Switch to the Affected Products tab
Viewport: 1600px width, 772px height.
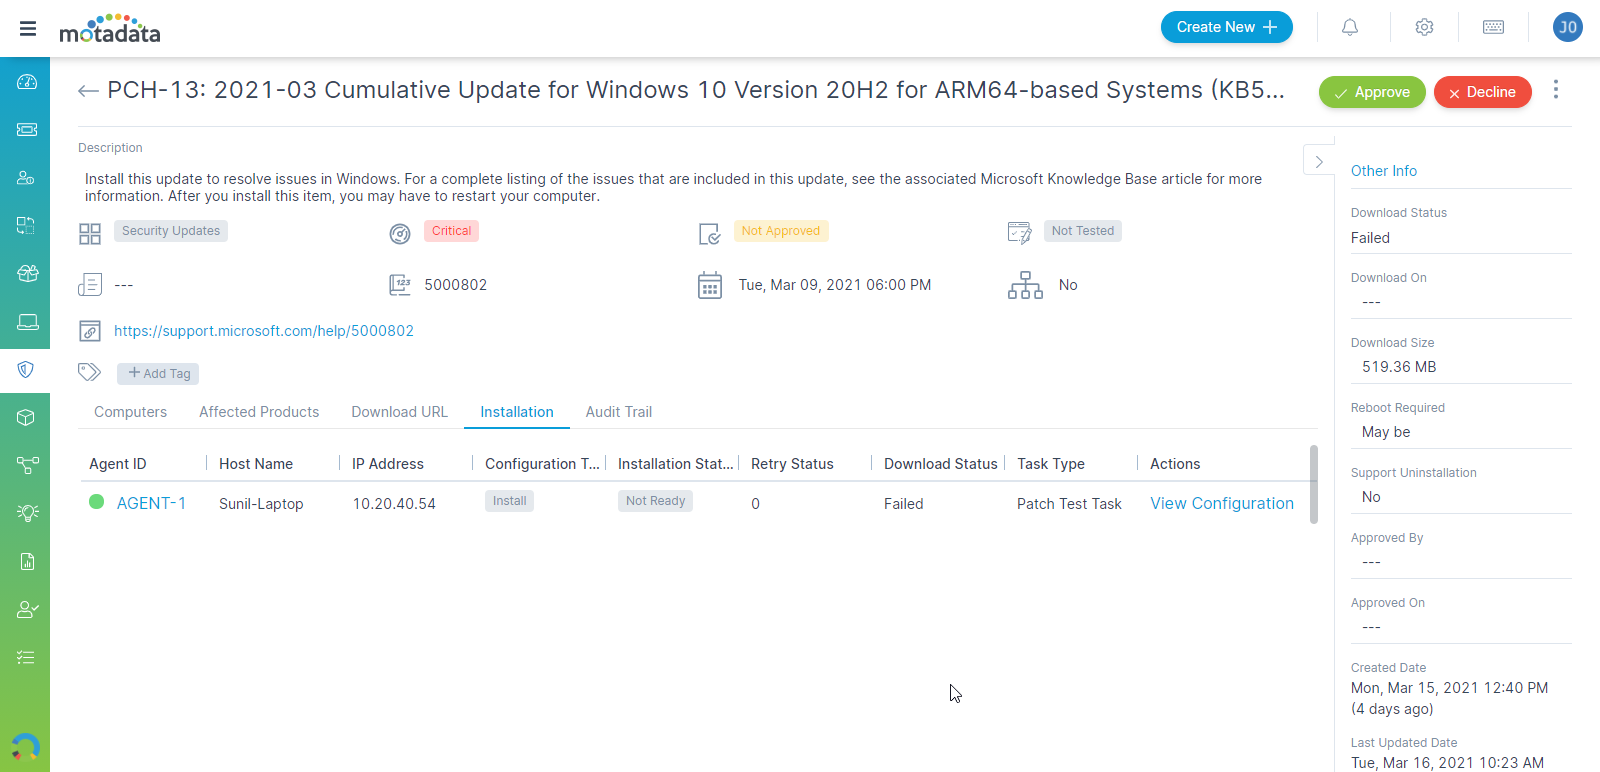coord(259,412)
